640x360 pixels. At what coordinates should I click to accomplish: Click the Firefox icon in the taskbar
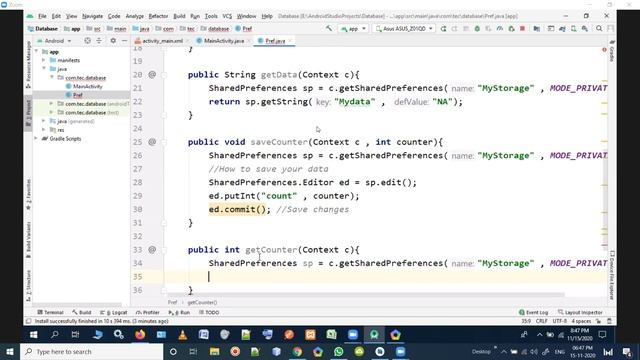pyautogui.click(x=140, y=335)
